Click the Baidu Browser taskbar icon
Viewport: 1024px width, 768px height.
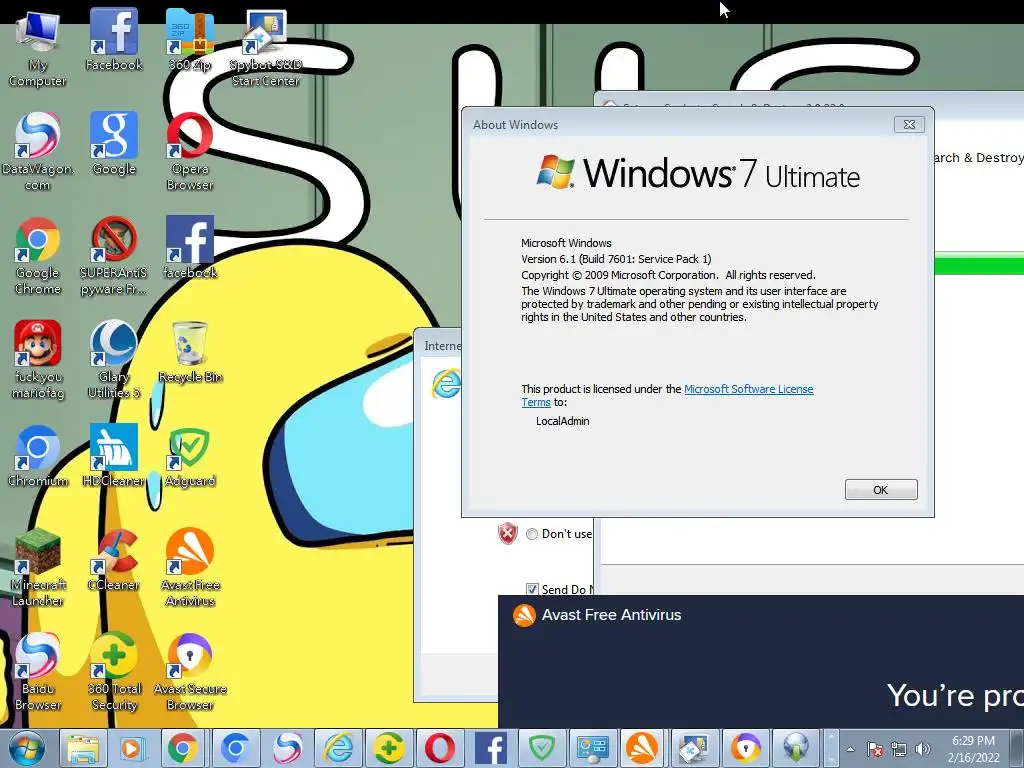click(287, 748)
